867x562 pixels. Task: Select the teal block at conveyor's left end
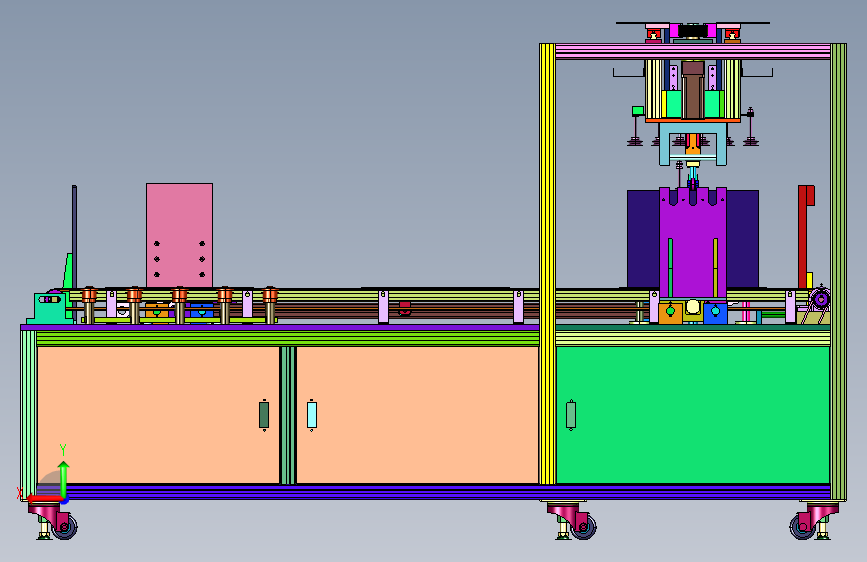(x=49, y=308)
